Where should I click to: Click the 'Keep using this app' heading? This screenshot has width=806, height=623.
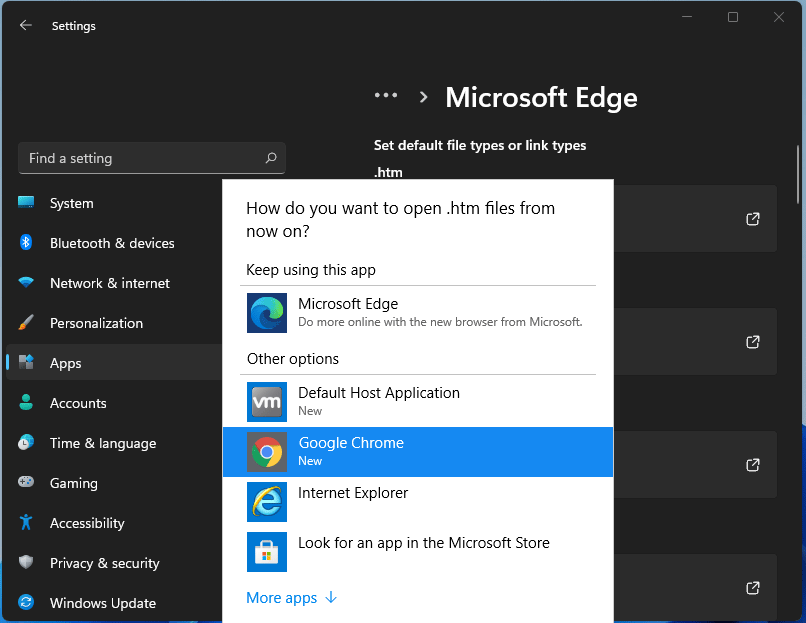pyautogui.click(x=310, y=270)
